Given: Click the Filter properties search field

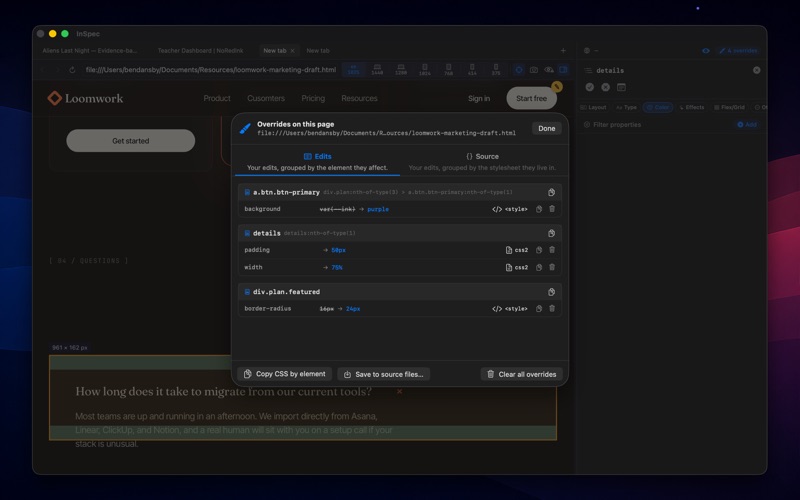Looking at the screenshot, I should (658, 124).
